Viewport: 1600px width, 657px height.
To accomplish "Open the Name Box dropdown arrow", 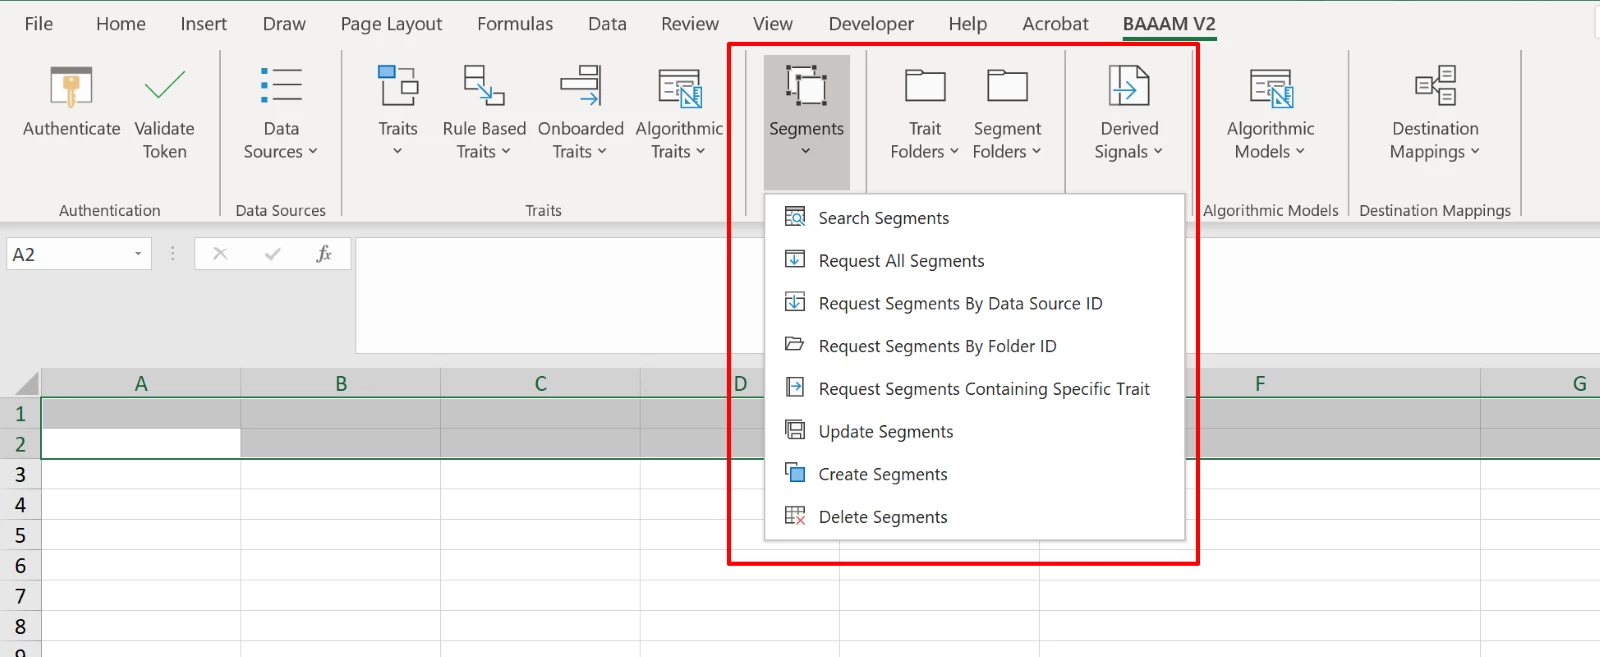I will (138, 254).
